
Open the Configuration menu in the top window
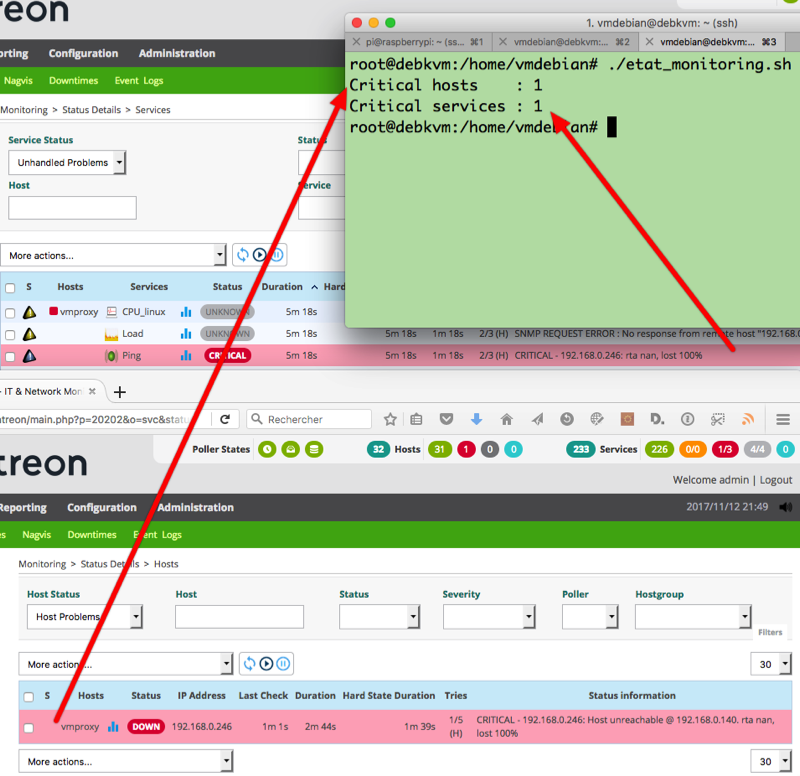82,53
